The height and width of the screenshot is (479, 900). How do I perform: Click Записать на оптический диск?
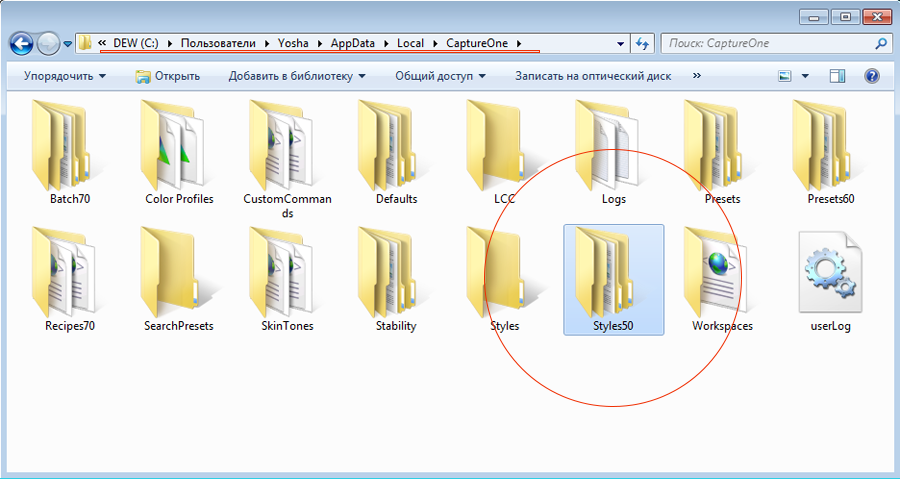click(x=593, y=76)
